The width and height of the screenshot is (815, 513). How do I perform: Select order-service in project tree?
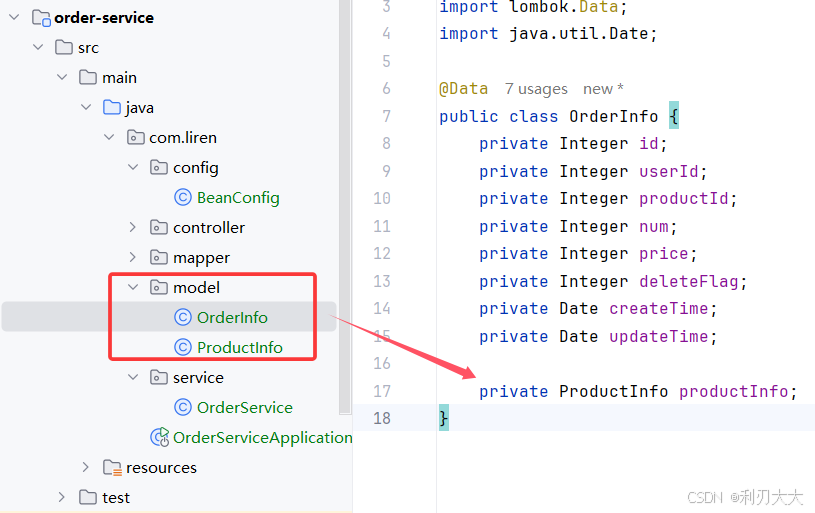104,18
